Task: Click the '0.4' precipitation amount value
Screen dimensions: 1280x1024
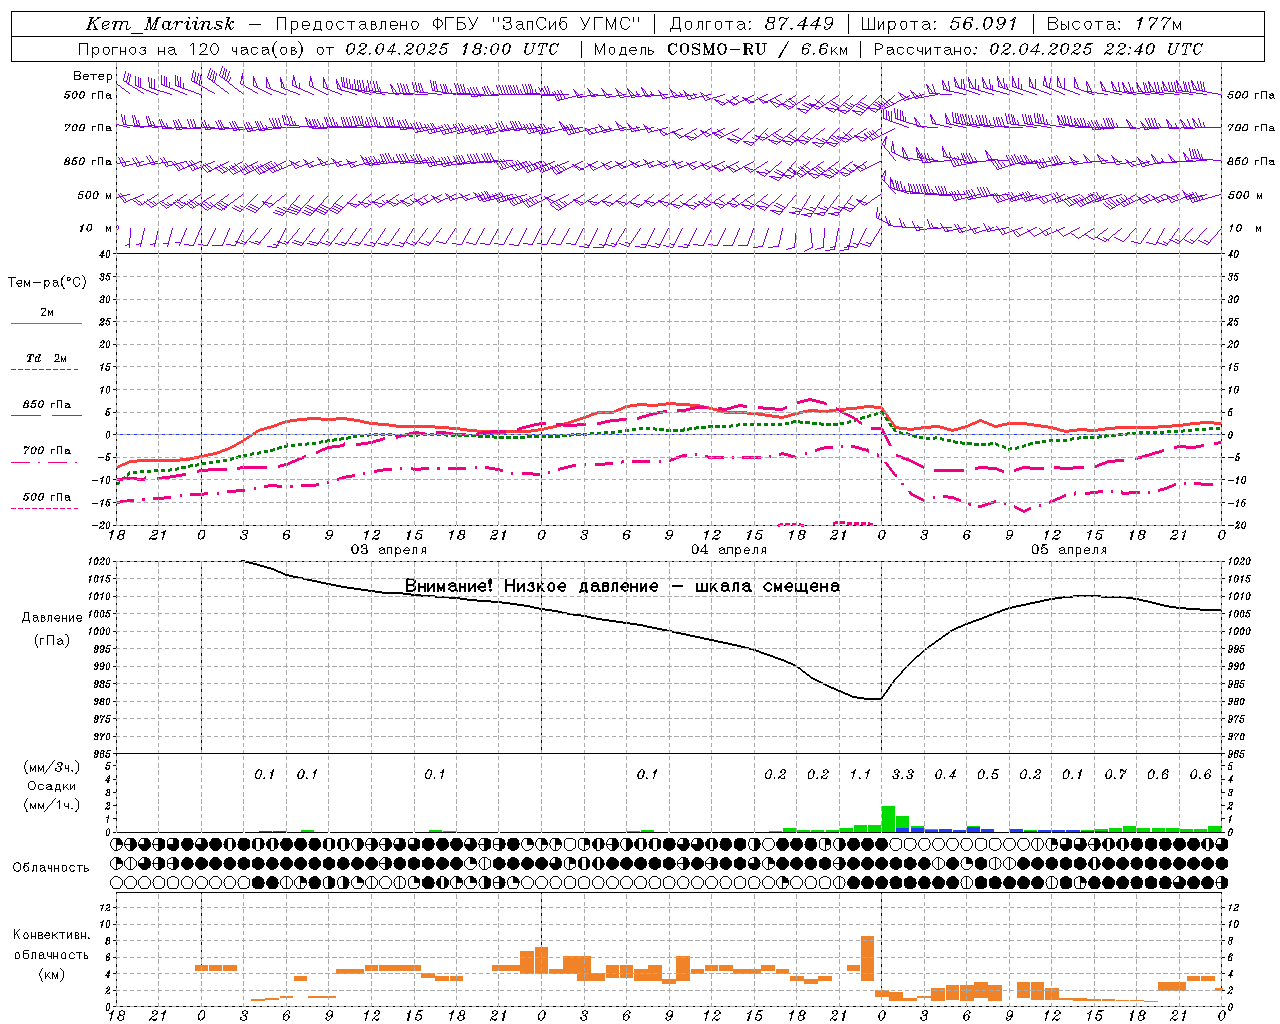Action: [945, 774]
